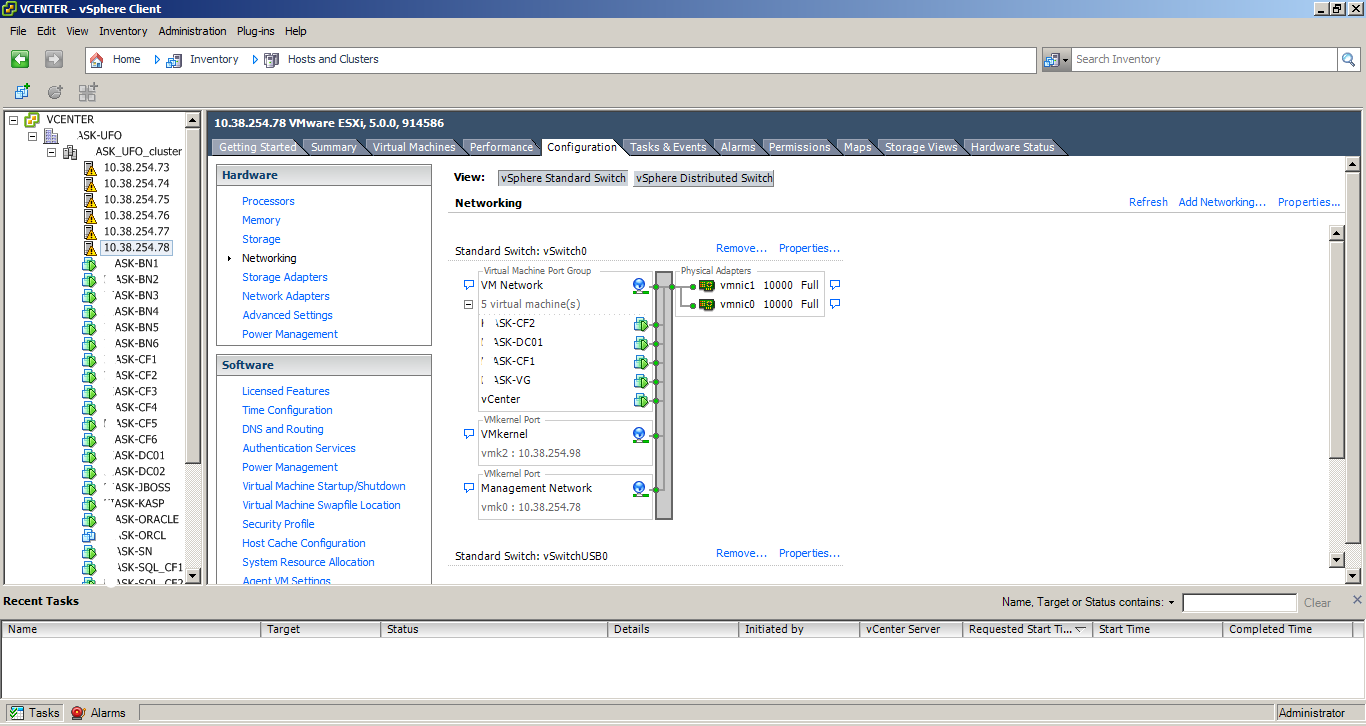Open the Administration menu
1366x726 pixels.
pos(192,31)
